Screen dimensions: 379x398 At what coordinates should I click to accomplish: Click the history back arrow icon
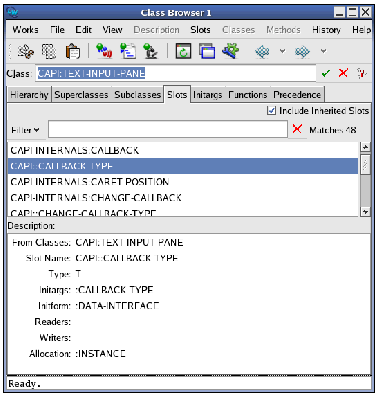262,51
